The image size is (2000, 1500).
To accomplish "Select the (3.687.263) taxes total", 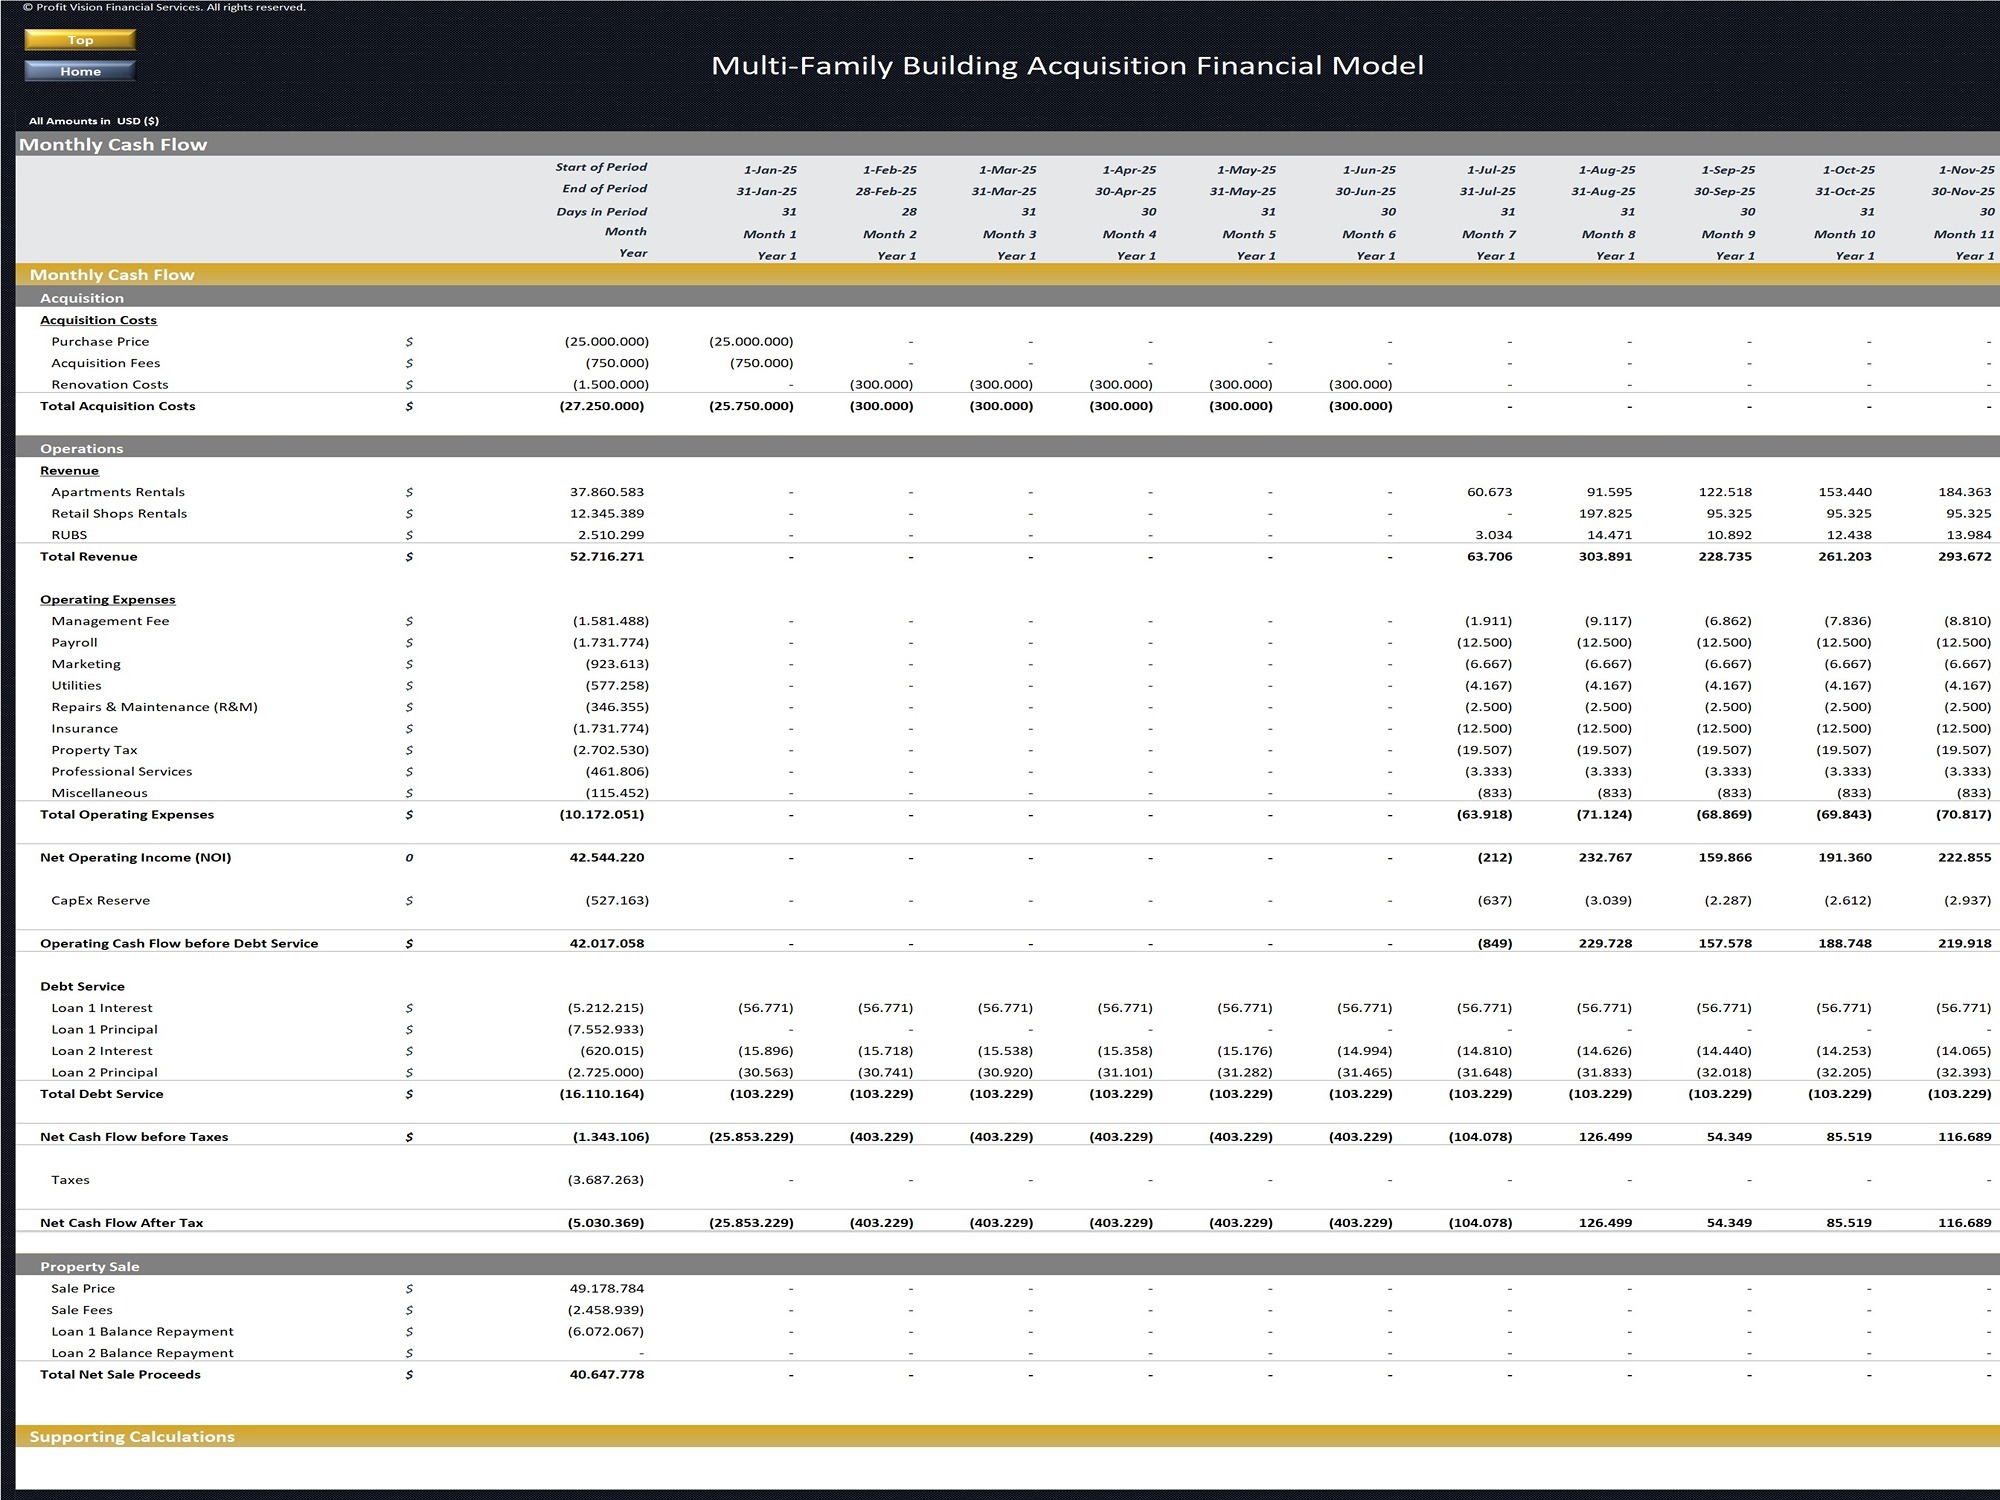I will (607, 1180).
